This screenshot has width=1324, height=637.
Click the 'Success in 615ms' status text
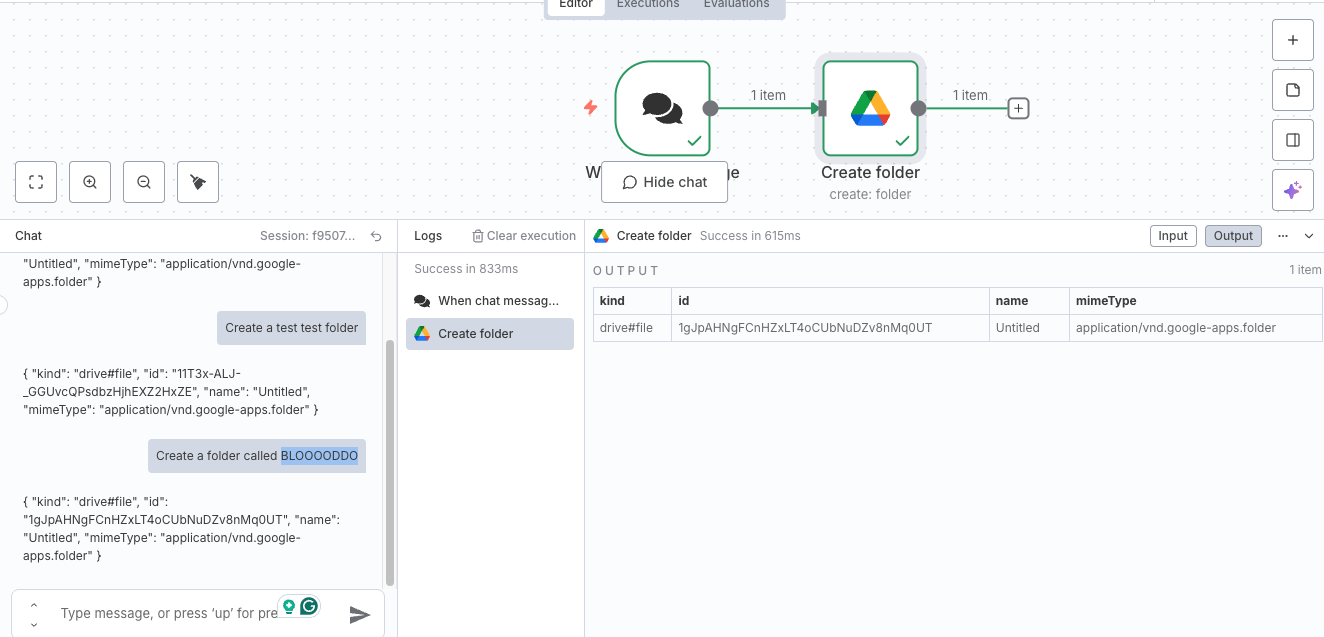(750, 236)
